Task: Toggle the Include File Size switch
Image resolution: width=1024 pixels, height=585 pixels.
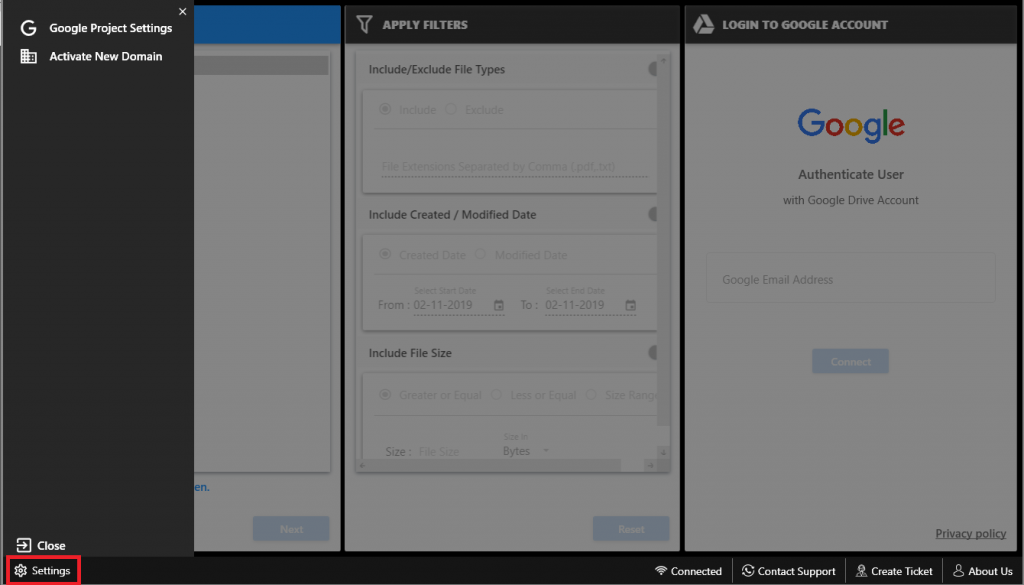Action: tap(652, 353)
